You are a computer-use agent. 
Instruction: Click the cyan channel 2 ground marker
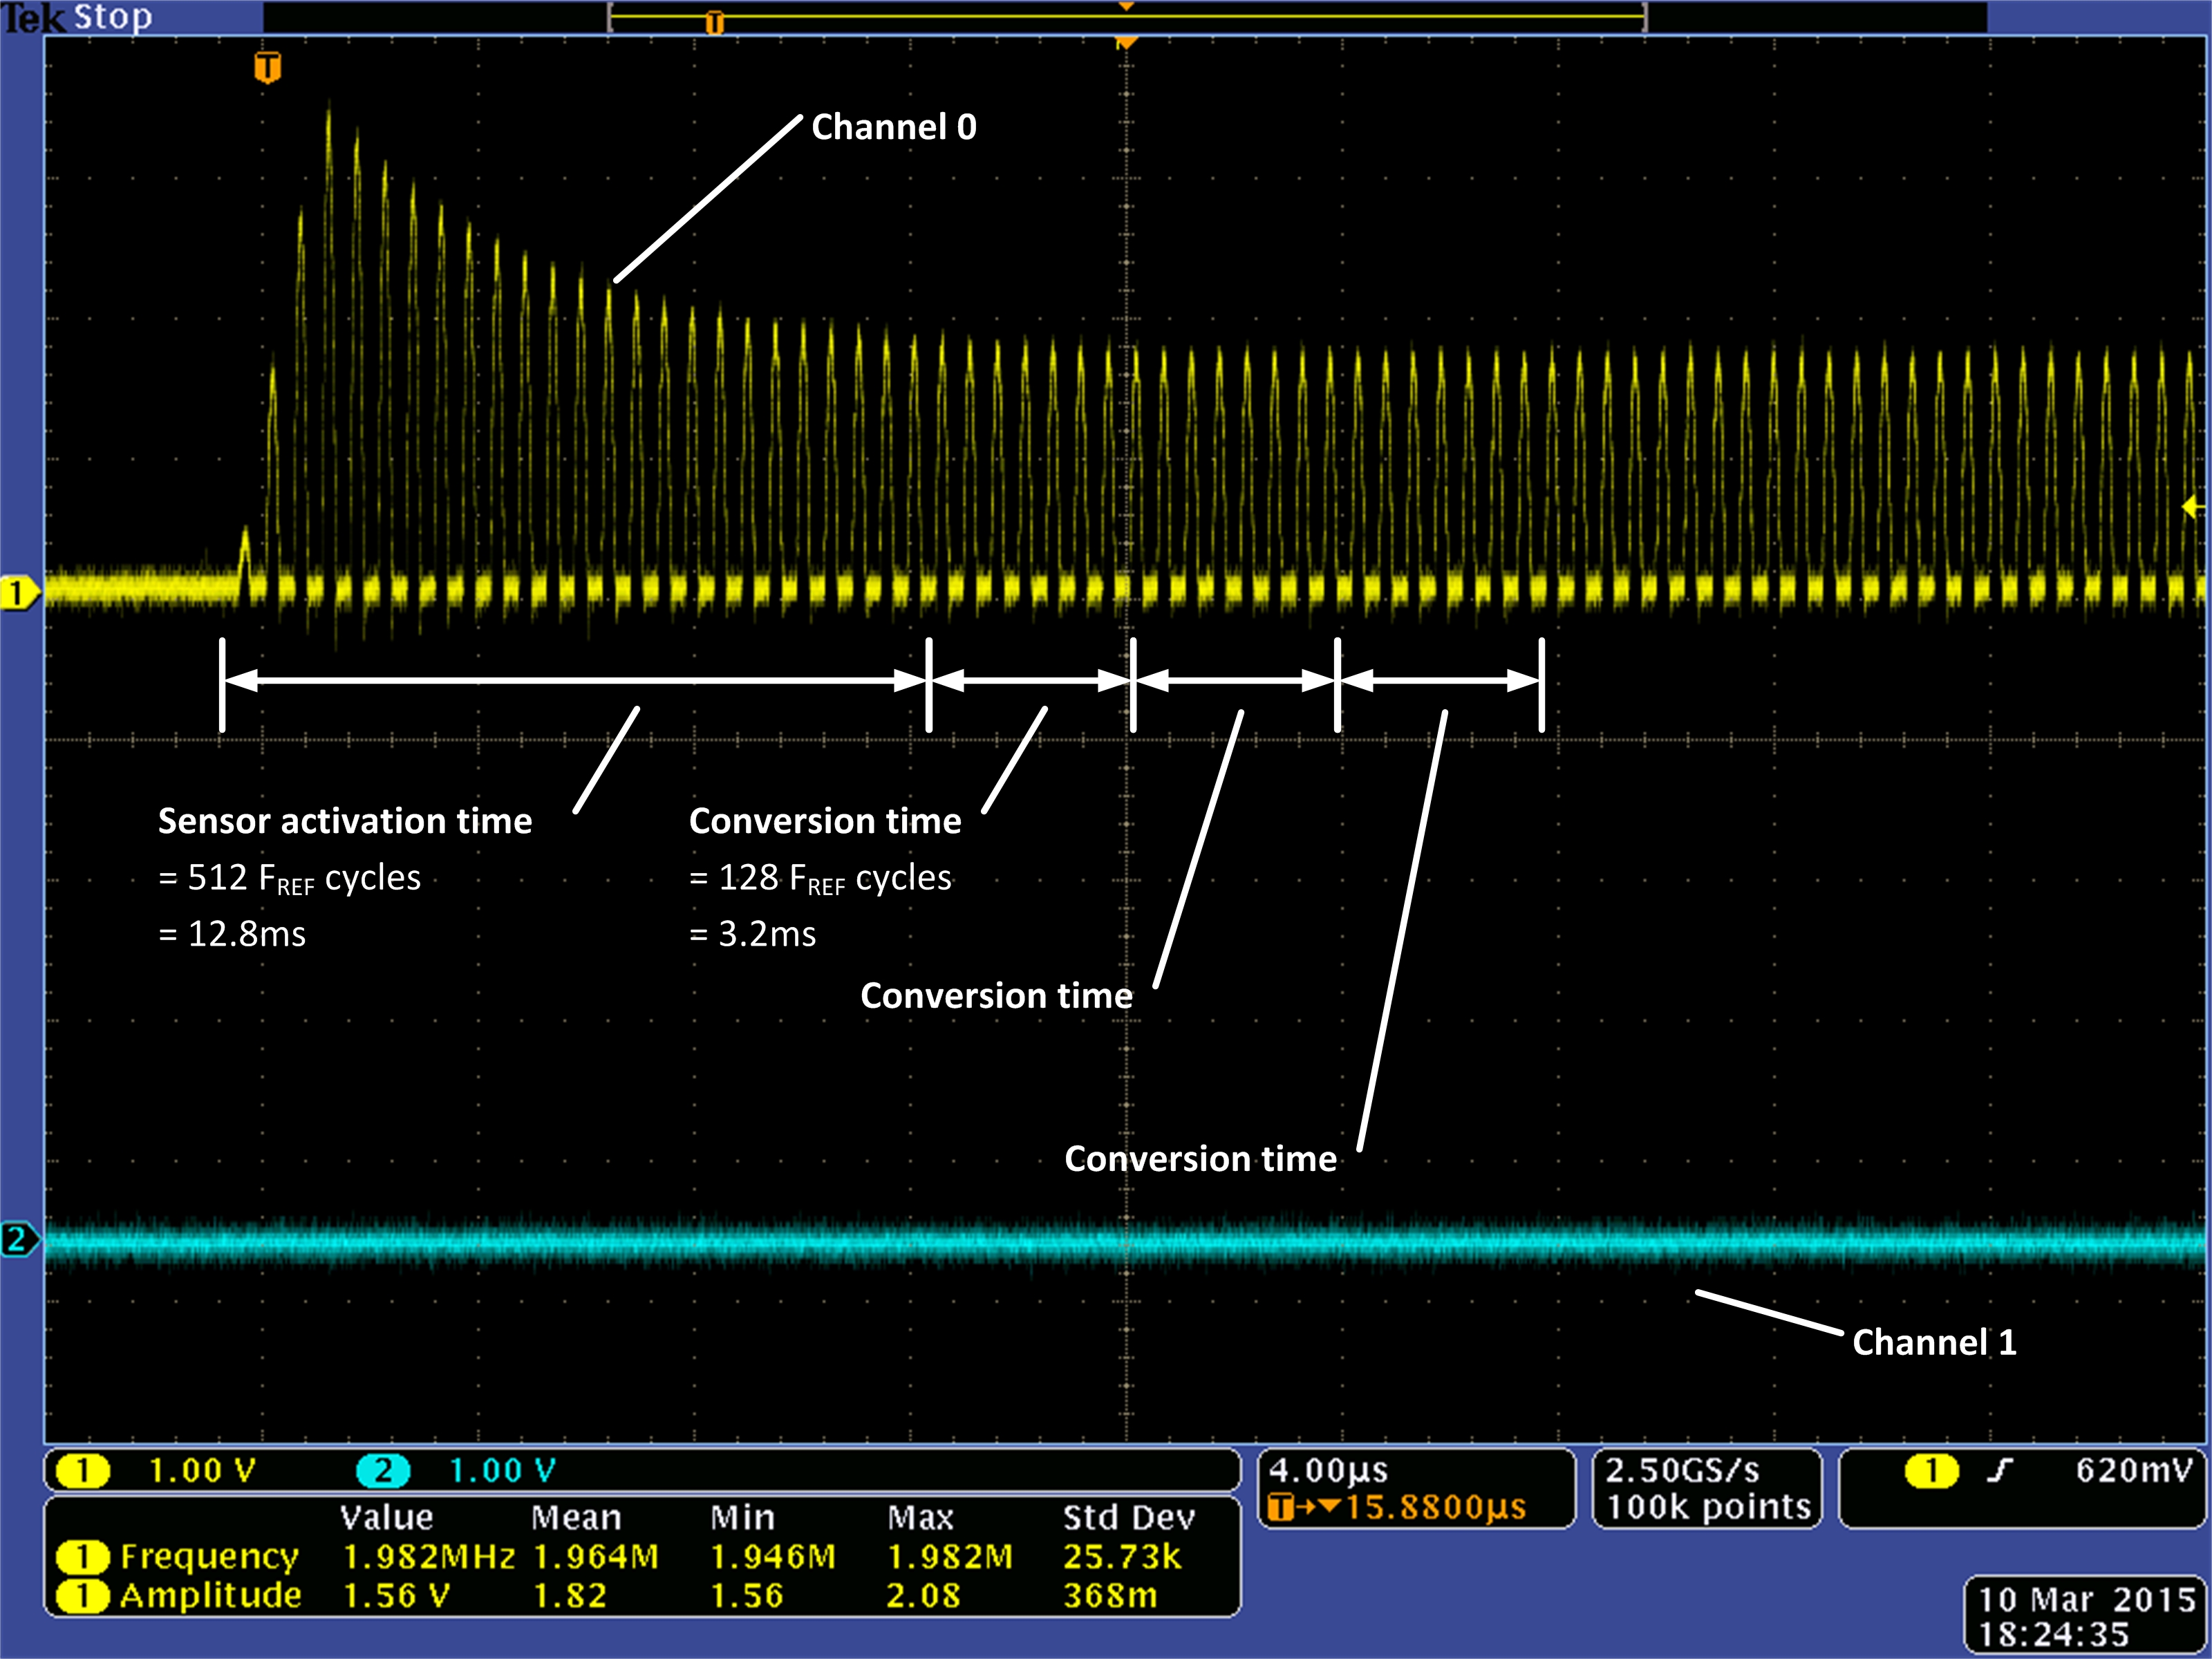pos(16,1240)
